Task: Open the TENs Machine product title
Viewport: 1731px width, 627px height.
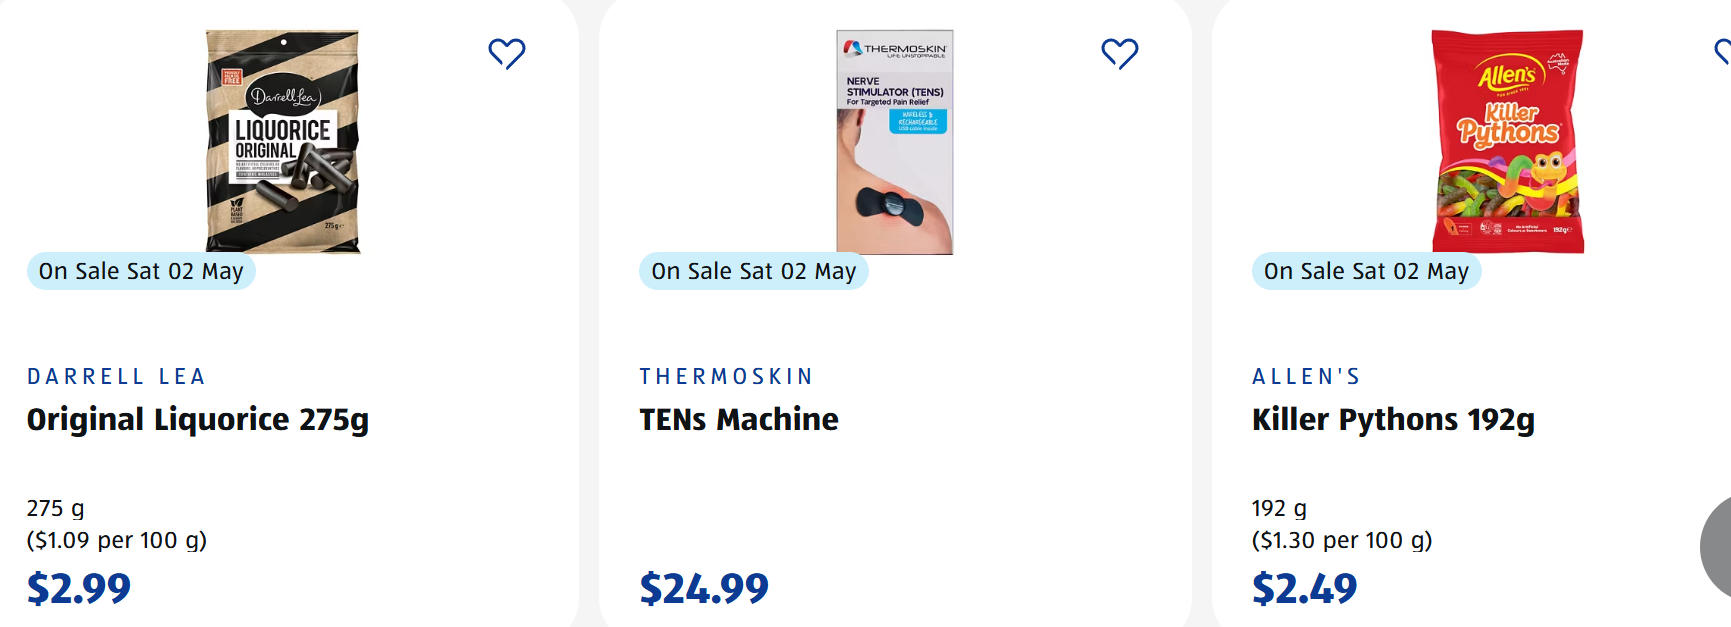Action: [739, 420]
